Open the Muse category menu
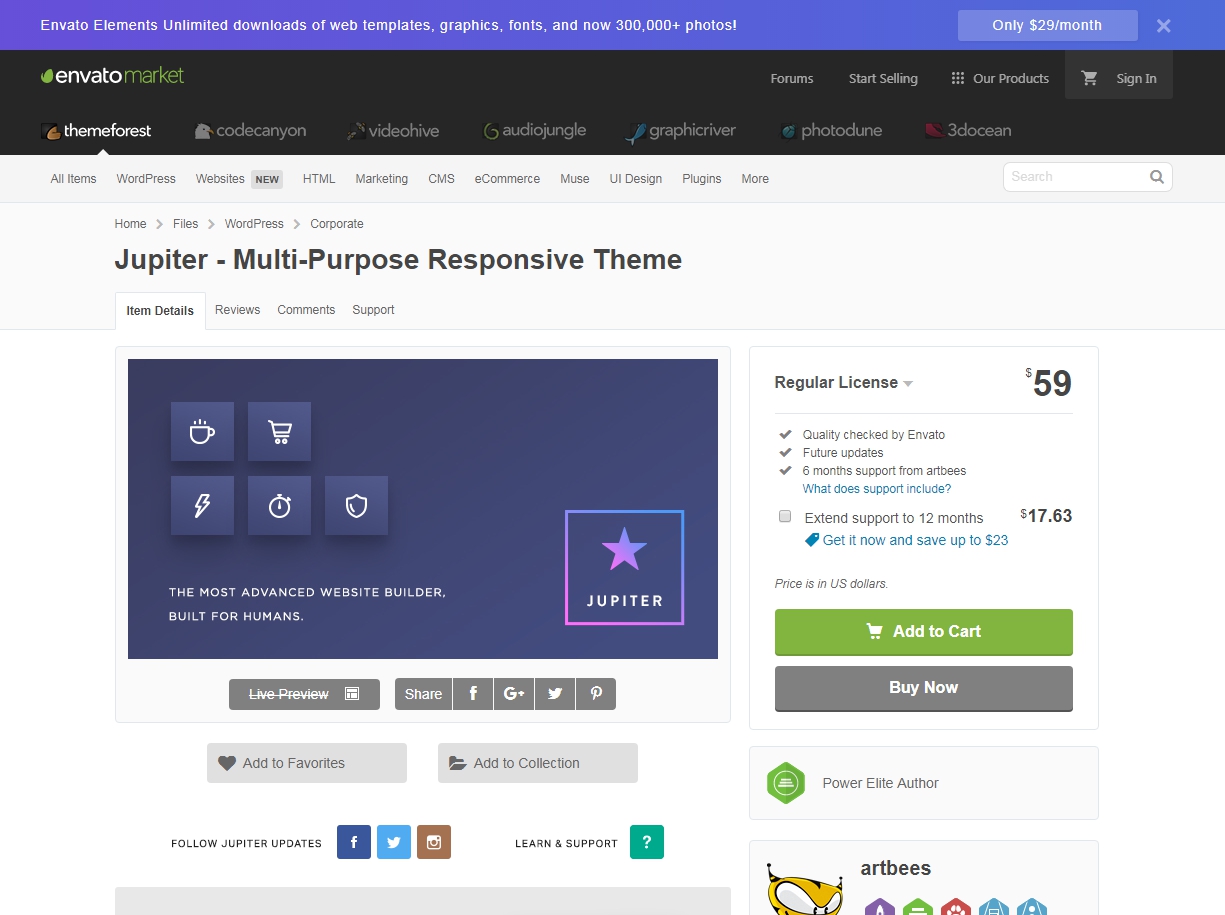 (x=575, y=179)
